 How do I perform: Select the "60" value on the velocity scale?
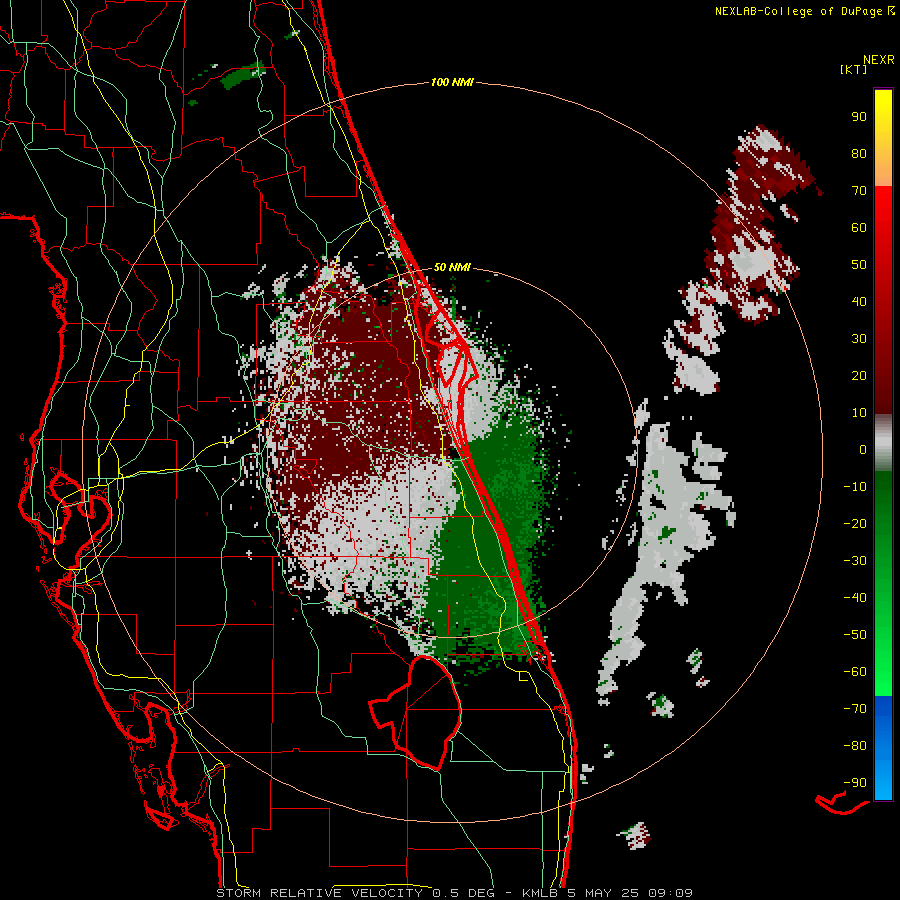point(859,228)
